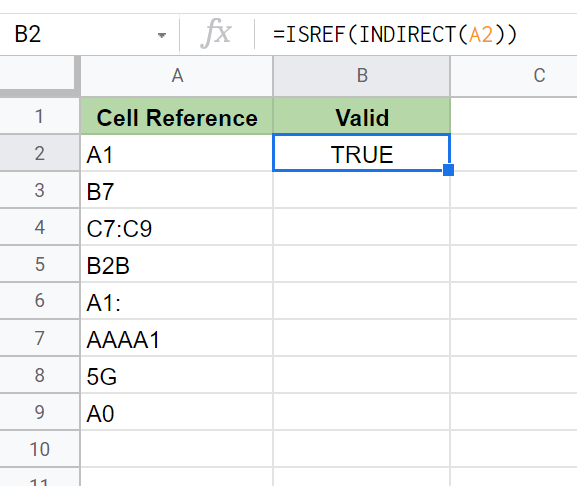
Task: Select row 3 header
Action: click(x=39, y=190)
